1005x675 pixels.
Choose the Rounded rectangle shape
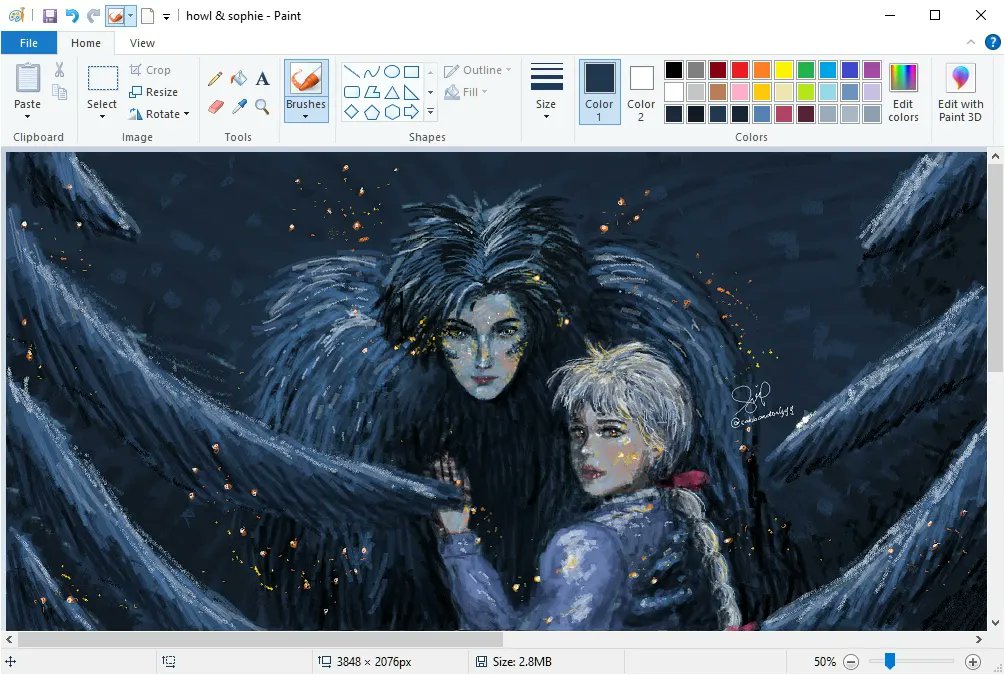point(351,92)
